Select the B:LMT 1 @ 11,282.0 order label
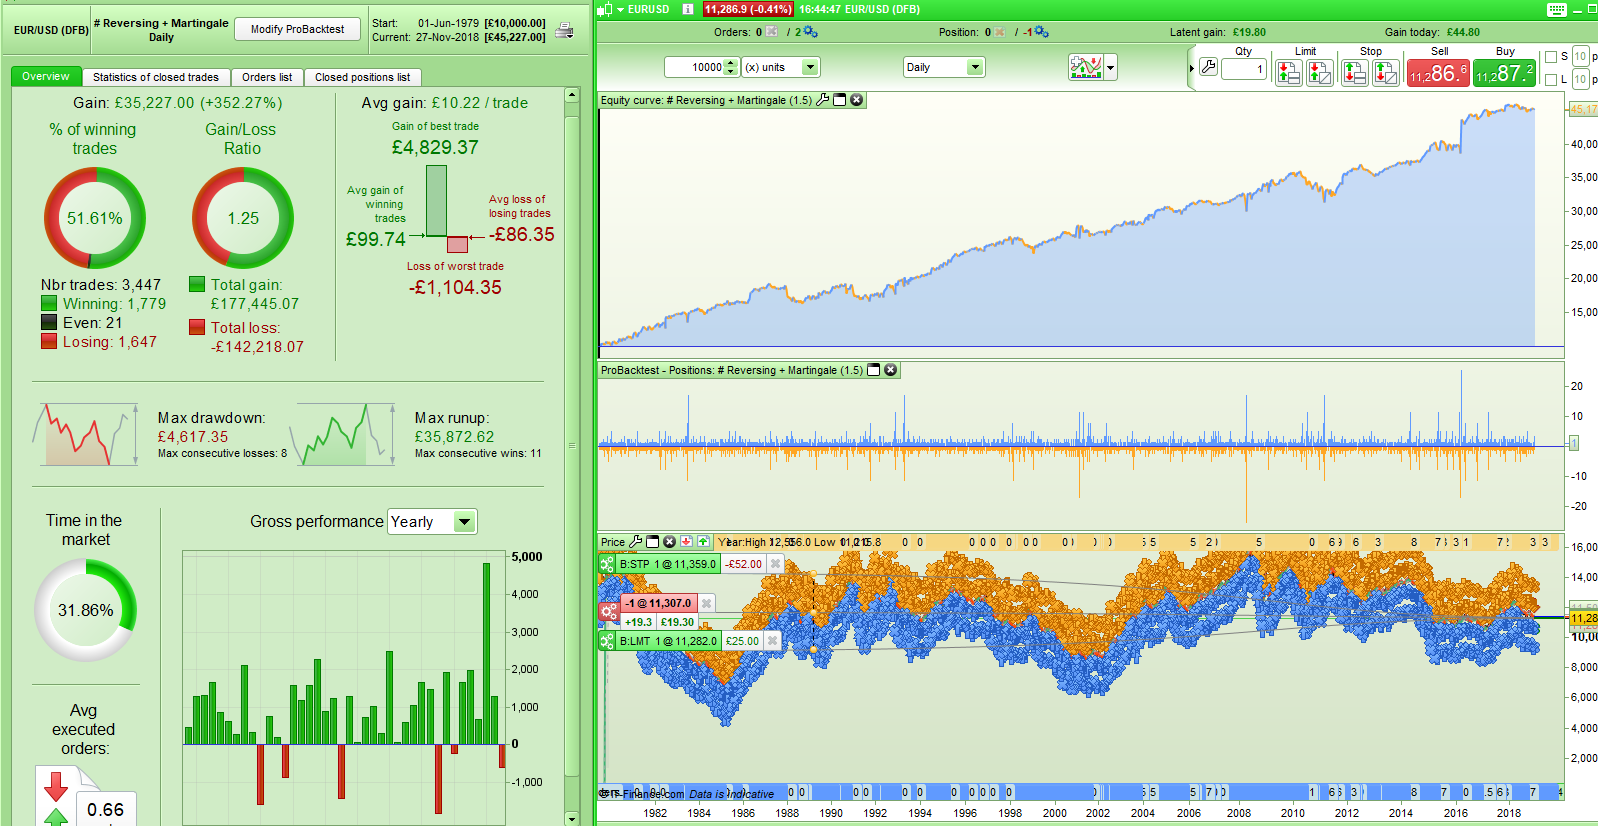The image size is (1598, 826). point(668,641)
